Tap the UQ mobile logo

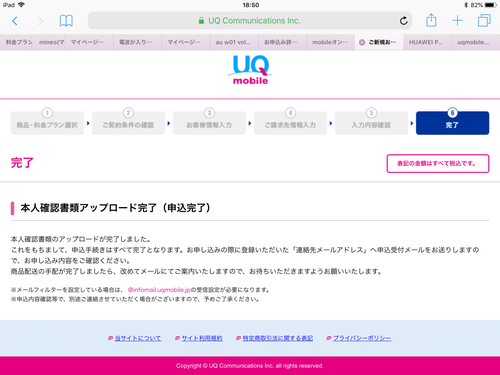tap(250, 70)
